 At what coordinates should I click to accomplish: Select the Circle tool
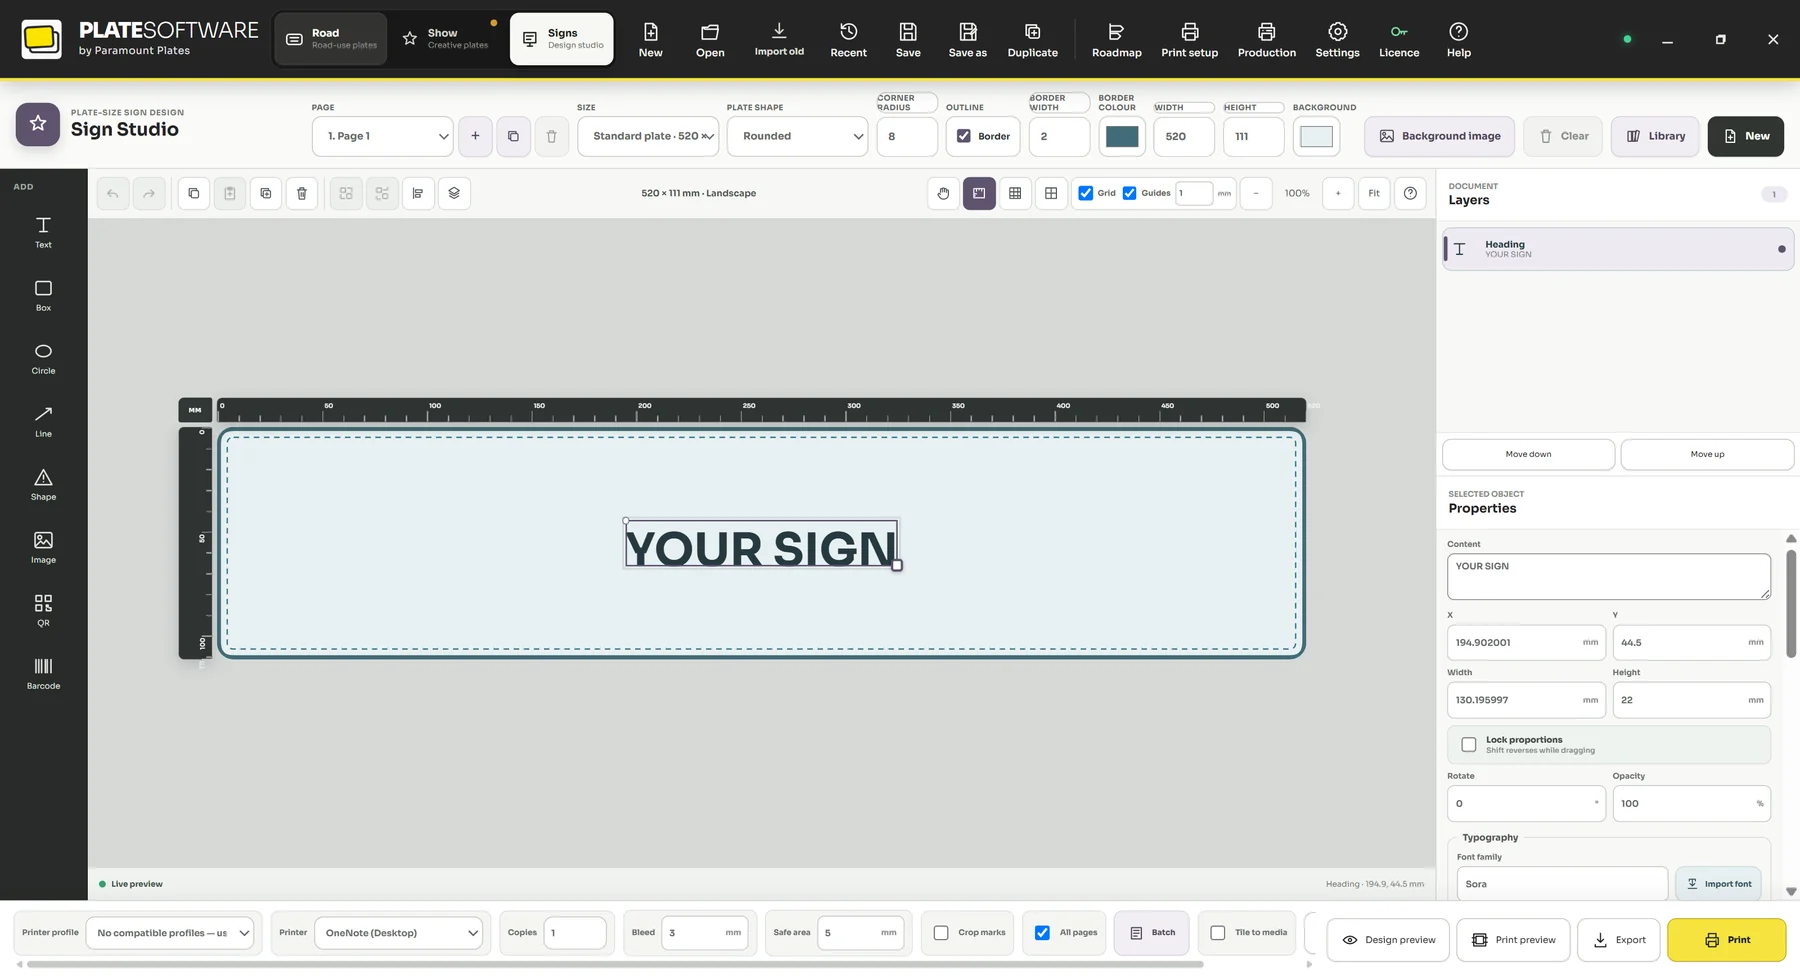(x=43, y=359)
